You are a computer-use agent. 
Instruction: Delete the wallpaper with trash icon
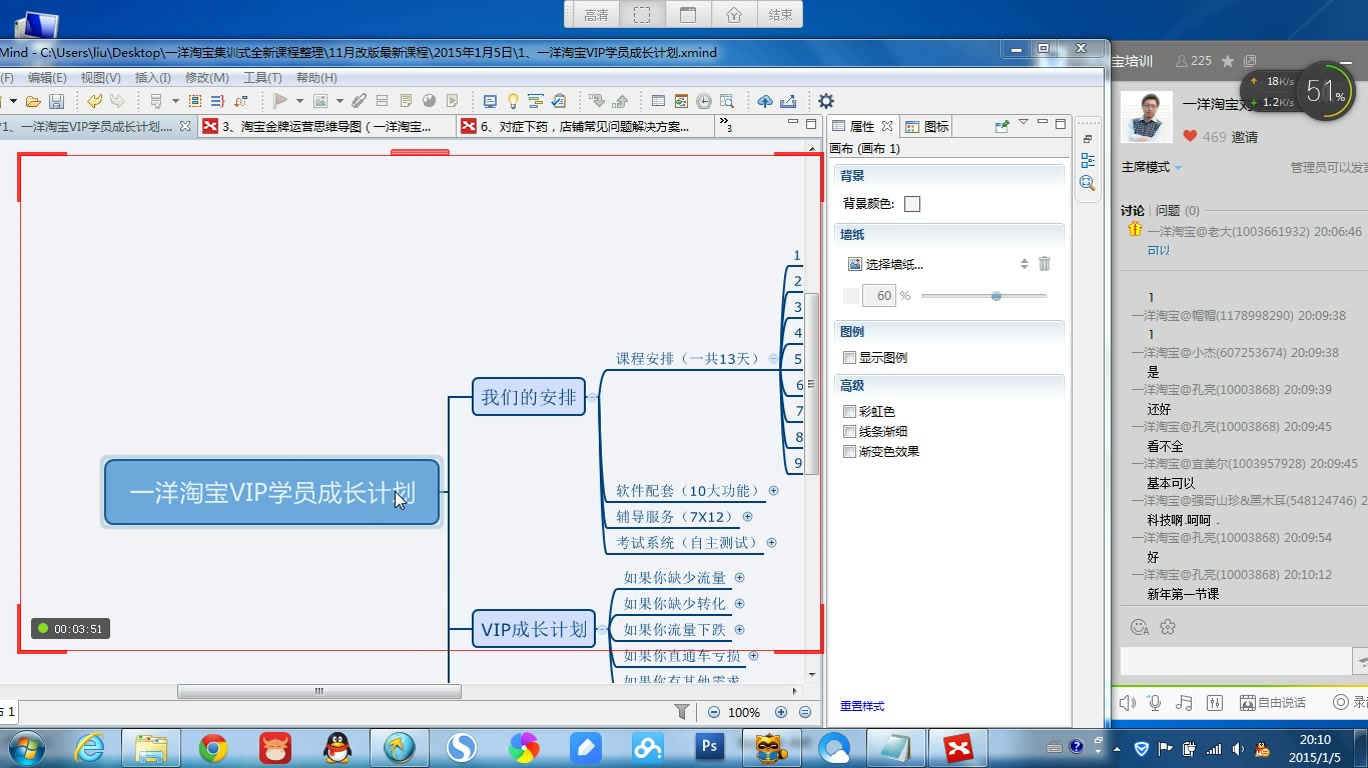(x=1044, y=264)
